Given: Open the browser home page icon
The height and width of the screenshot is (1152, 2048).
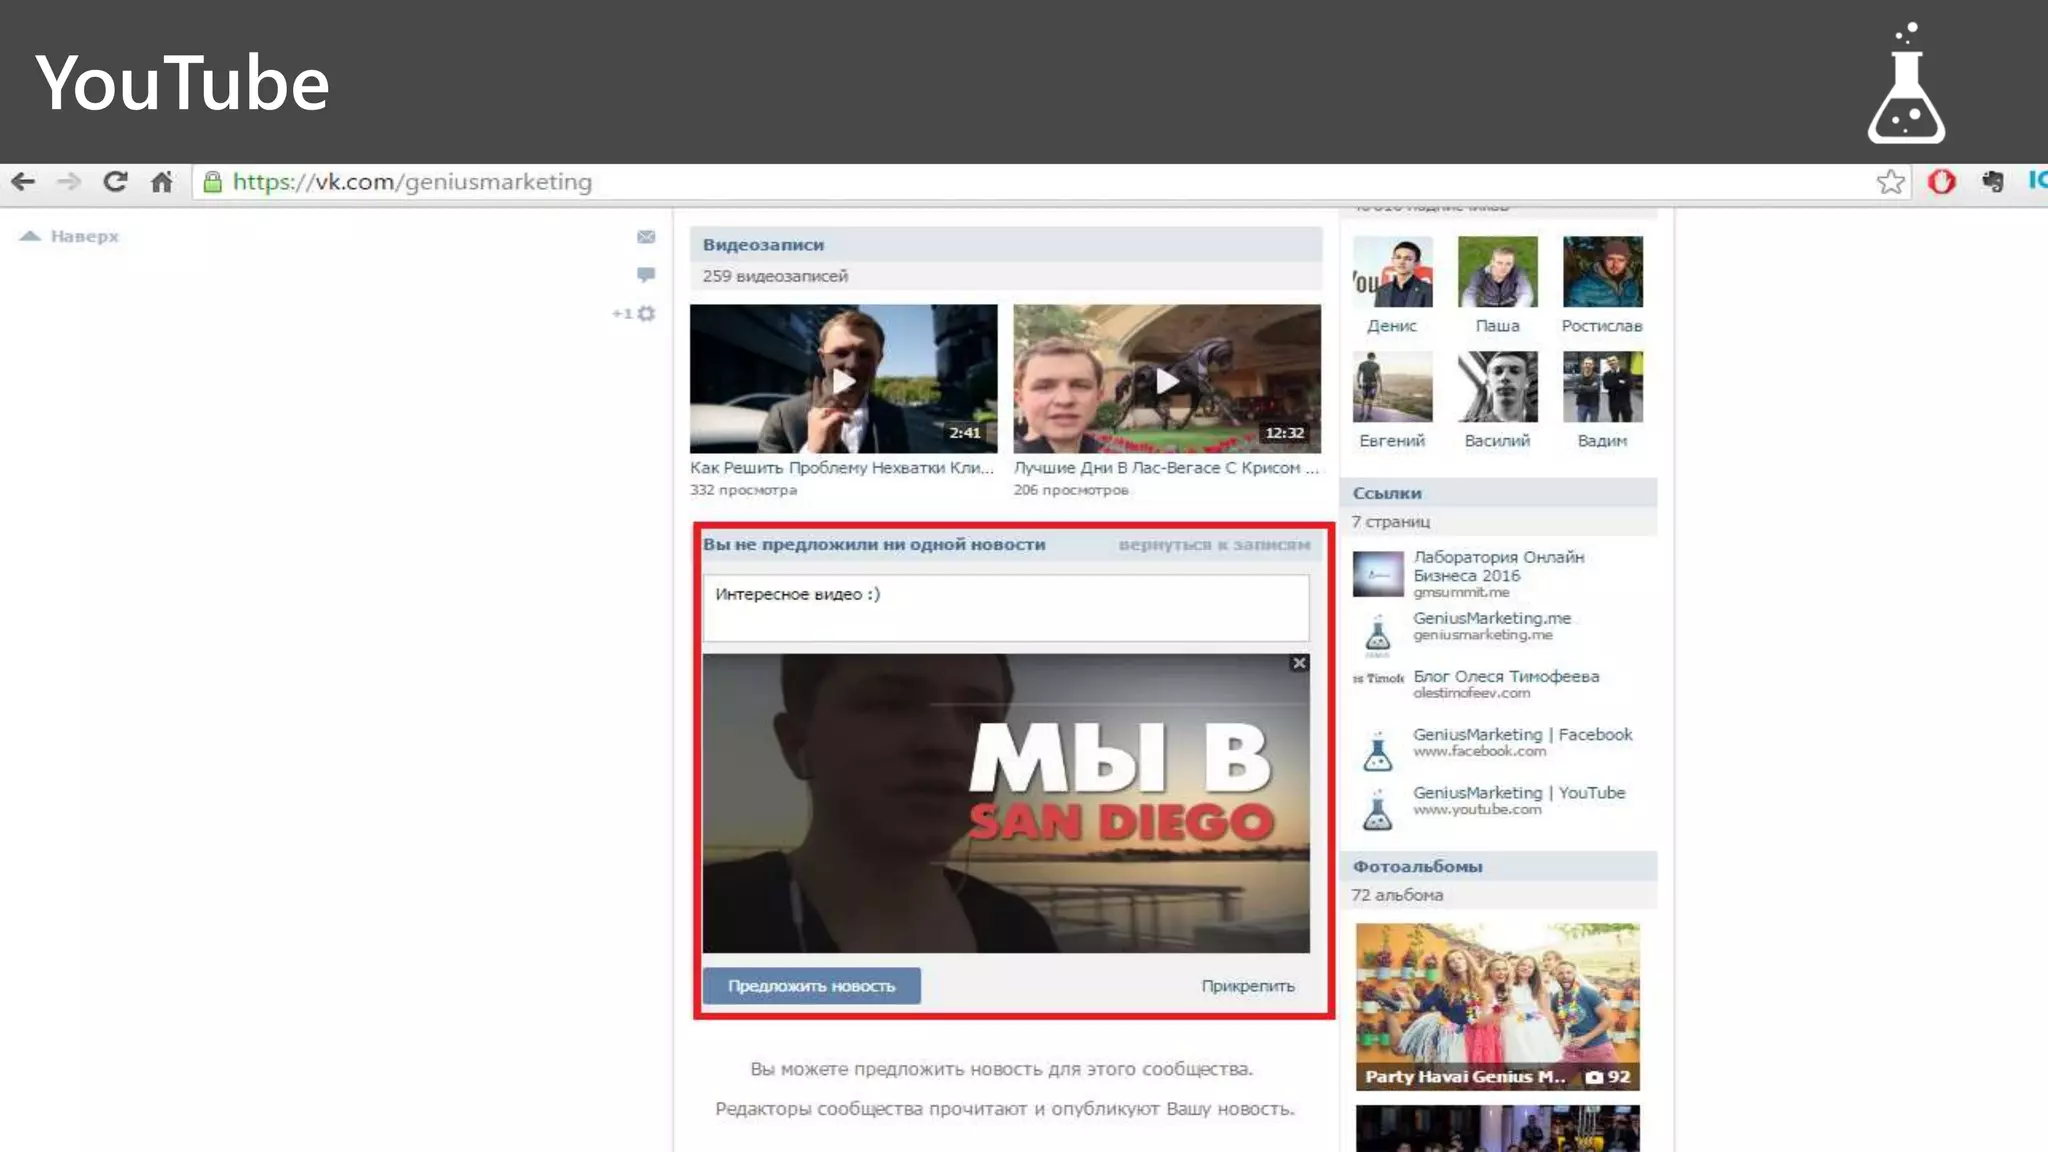Looking at the screenshot, I should pos(162,182).
